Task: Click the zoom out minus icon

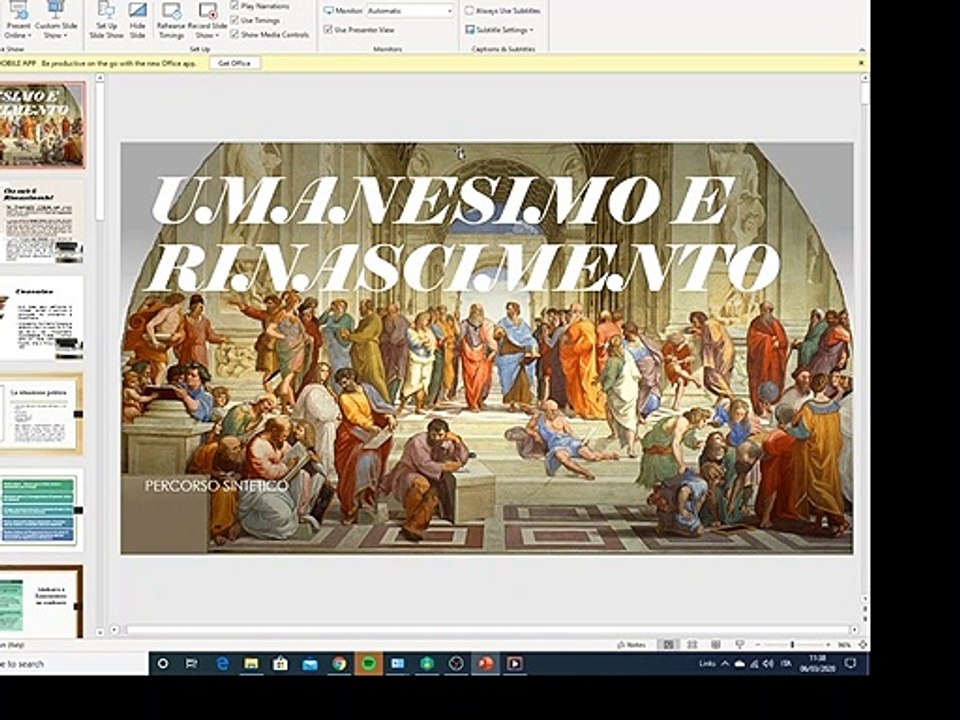Action: point(757,645)
